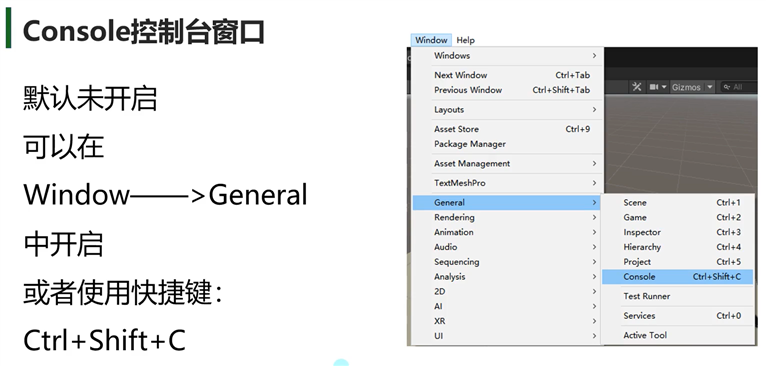Screen dimensions: 766x366
Task: Toggle the Gizmos button
Action: 686,87
